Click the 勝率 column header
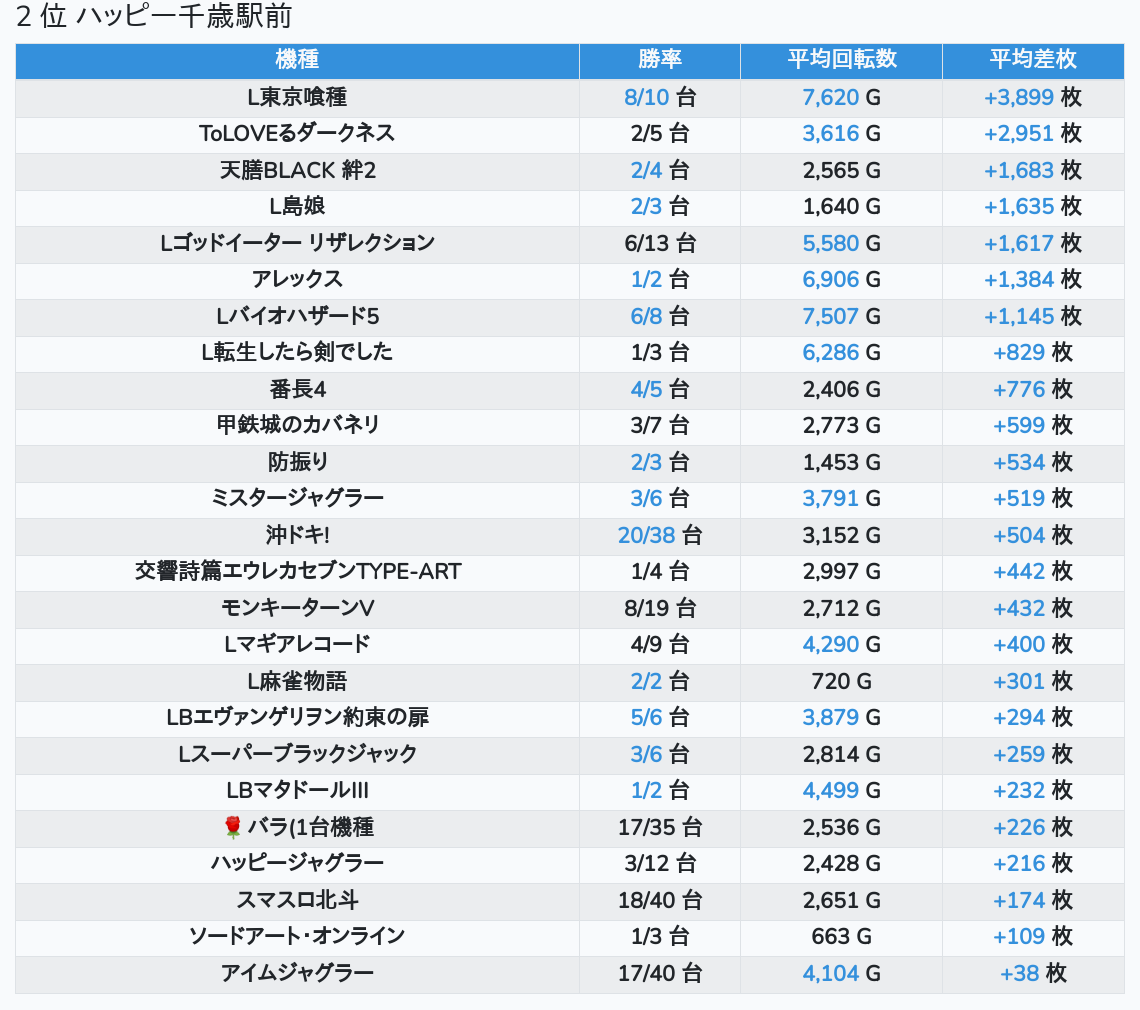The width and height of the screenshot is (1140, 1010). tap(659, 60)
